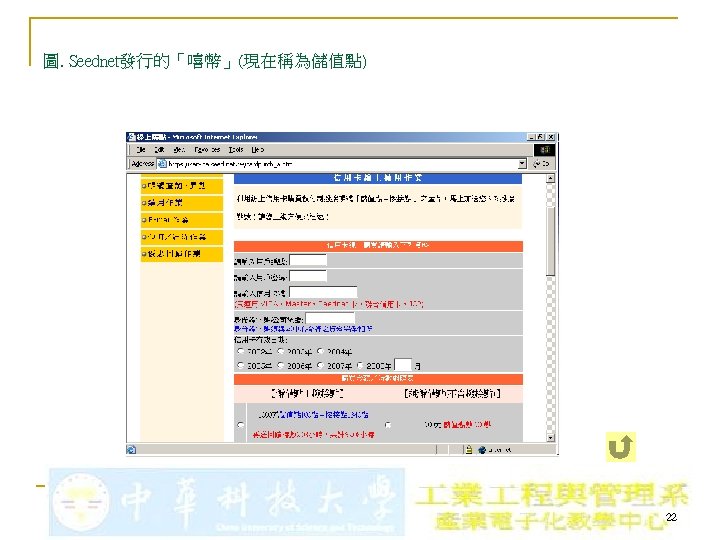
Task: Click the scroll up arrow of page scrollbar
Action: point(551,179)
